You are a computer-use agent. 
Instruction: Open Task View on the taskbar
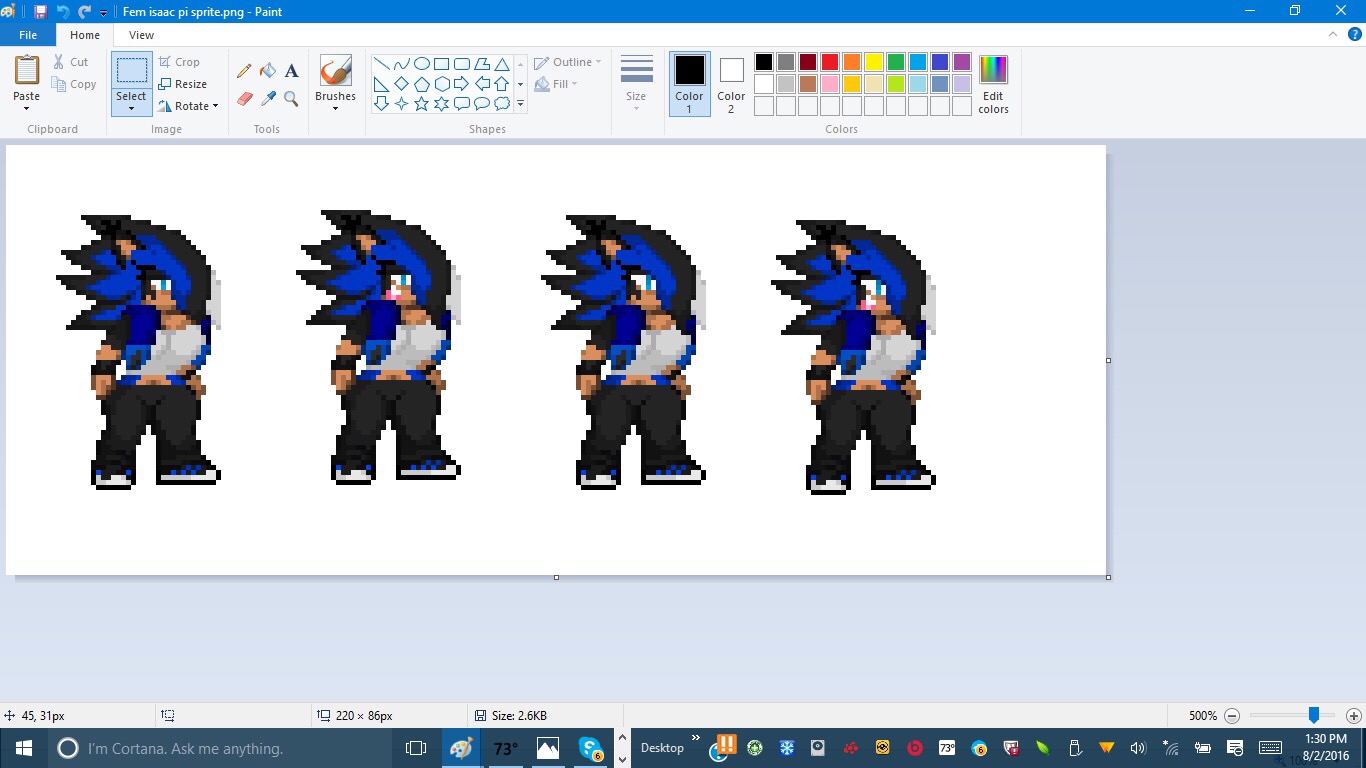(x=416, y=748)
